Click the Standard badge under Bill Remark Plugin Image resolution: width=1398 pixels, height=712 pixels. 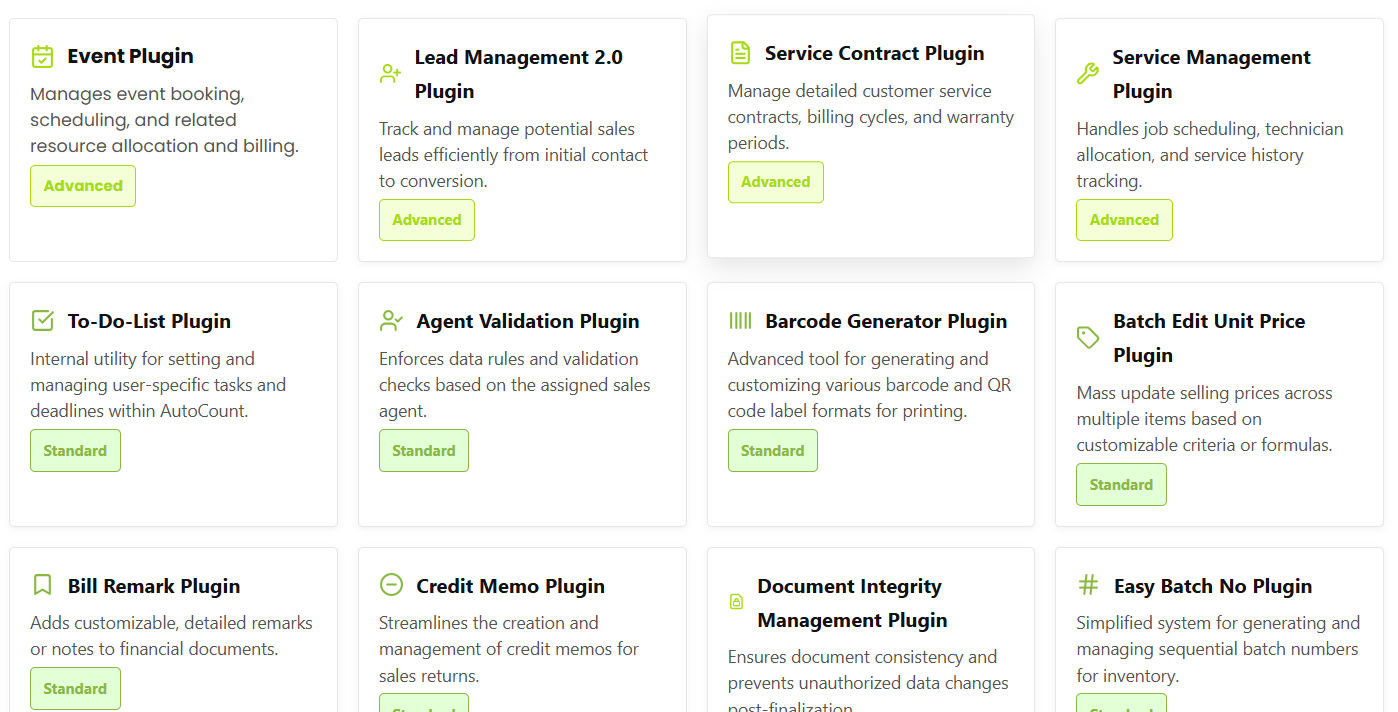[x=75, y=689]
